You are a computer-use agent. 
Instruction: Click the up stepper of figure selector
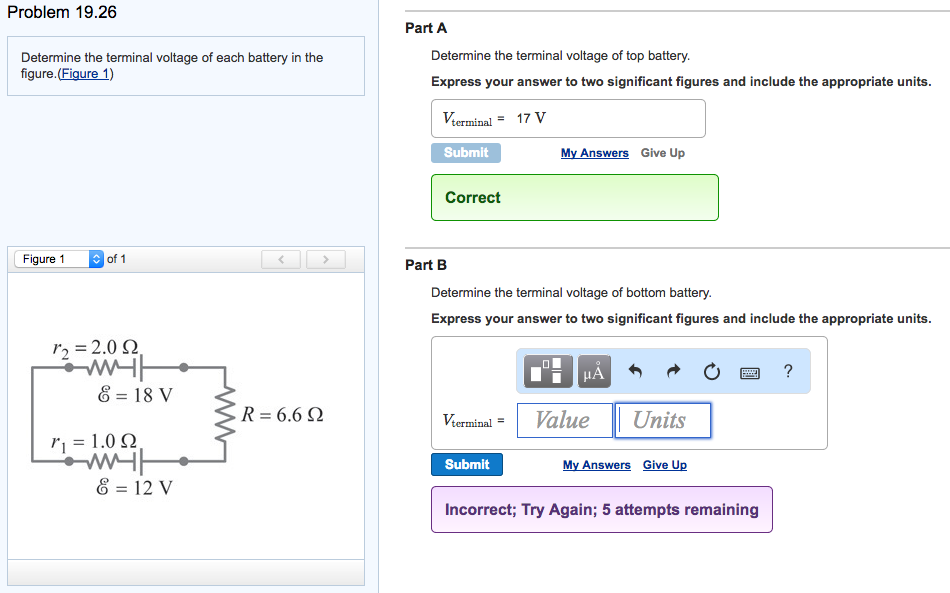point(95,254)
